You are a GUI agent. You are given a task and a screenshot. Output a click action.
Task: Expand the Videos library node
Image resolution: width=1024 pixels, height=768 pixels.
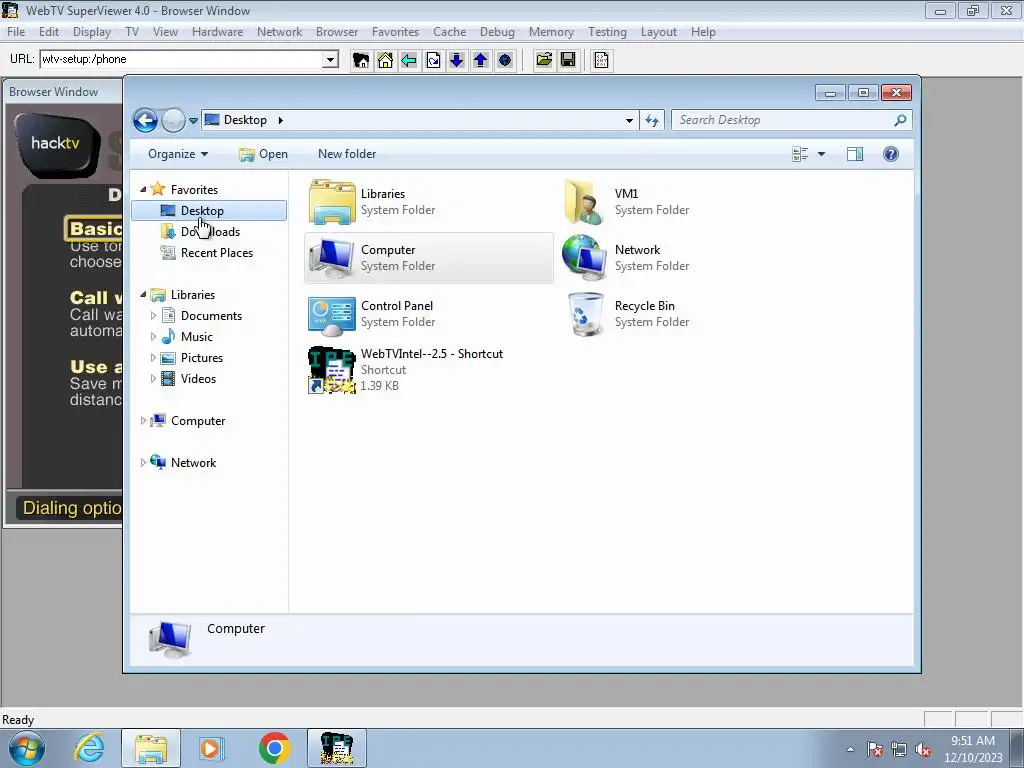[x=153, y=378]
